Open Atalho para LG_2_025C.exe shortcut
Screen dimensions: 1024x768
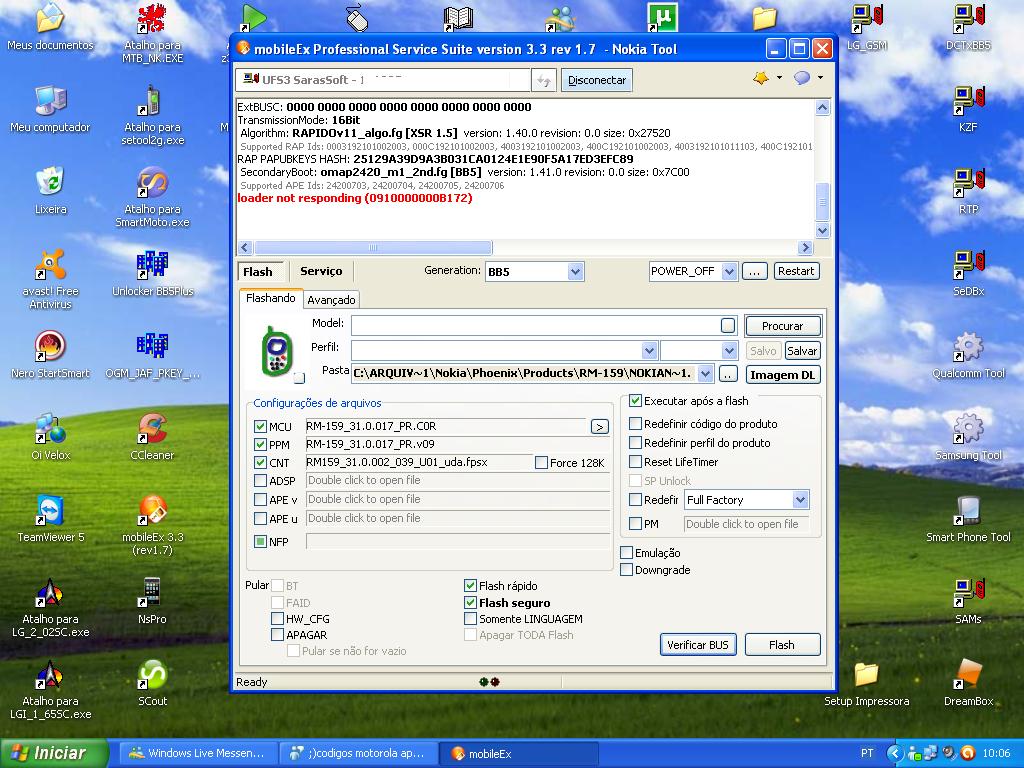50,607
